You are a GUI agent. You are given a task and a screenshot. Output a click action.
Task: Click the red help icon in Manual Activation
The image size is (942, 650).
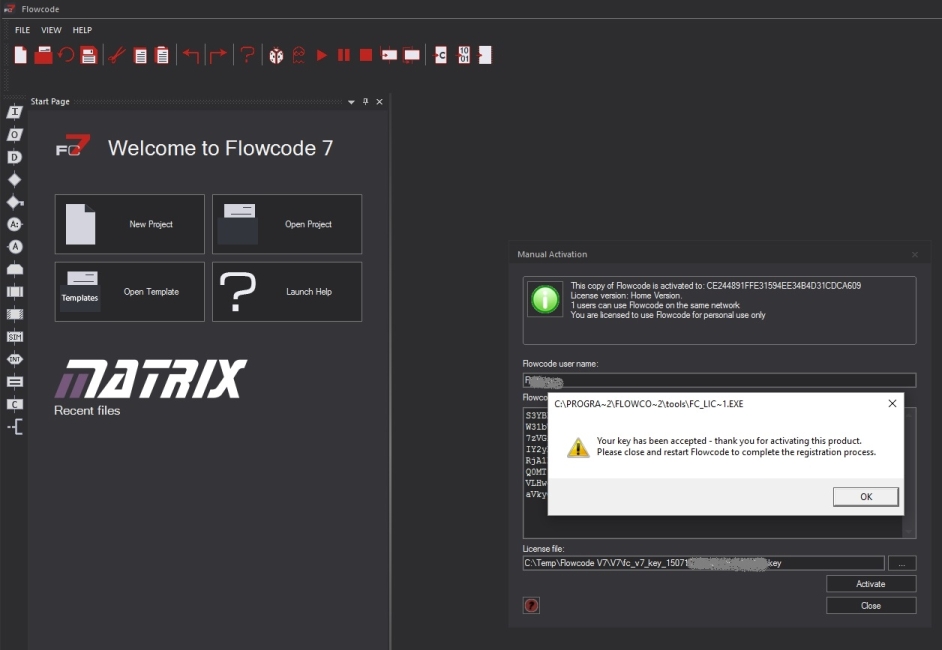coord(531,606)
